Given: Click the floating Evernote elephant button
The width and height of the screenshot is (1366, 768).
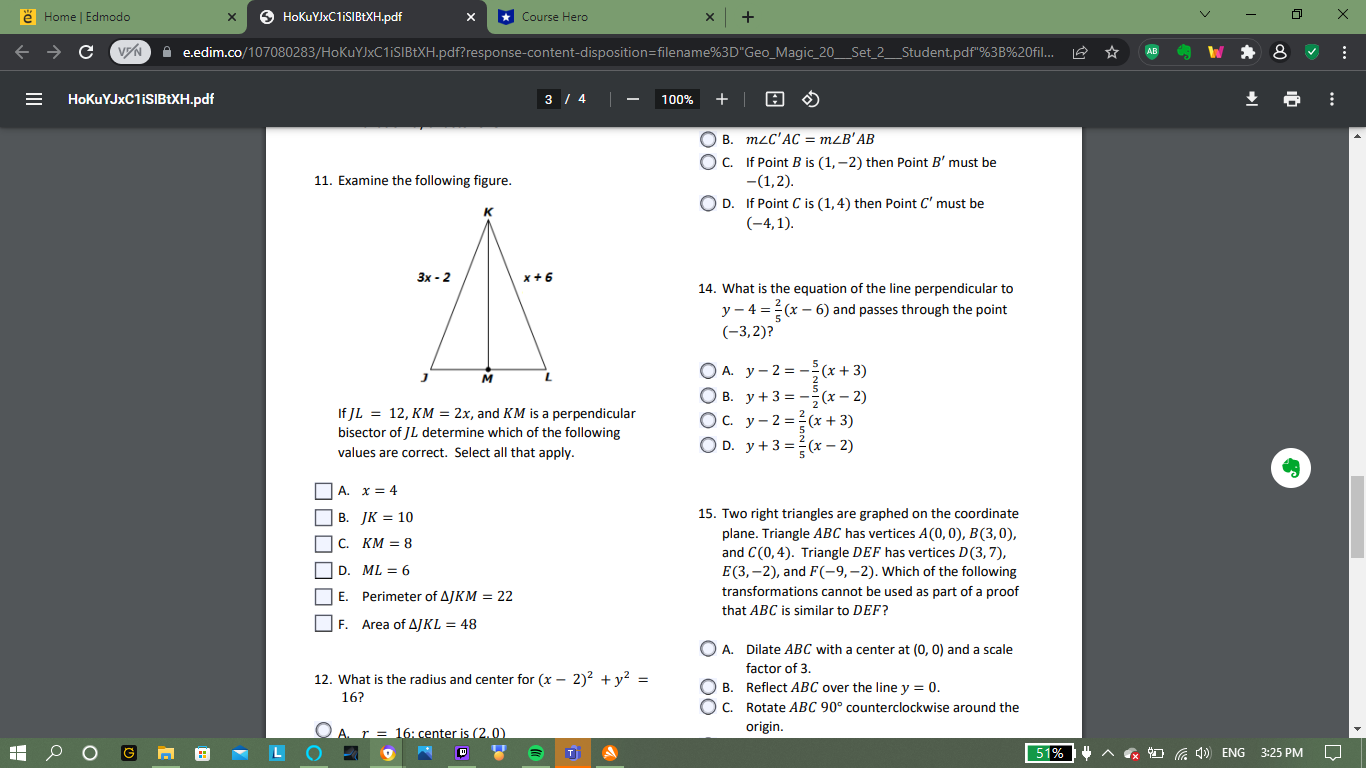Looking at the screenshot, I should (1291, 468).
